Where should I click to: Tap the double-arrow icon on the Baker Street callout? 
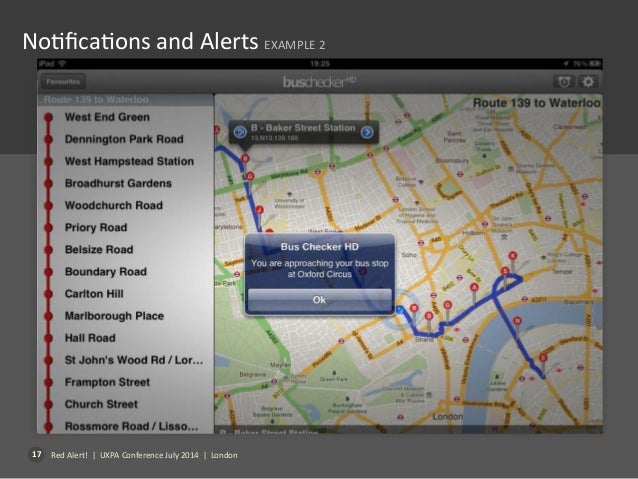pyautogui.click(x=240, y=131)
